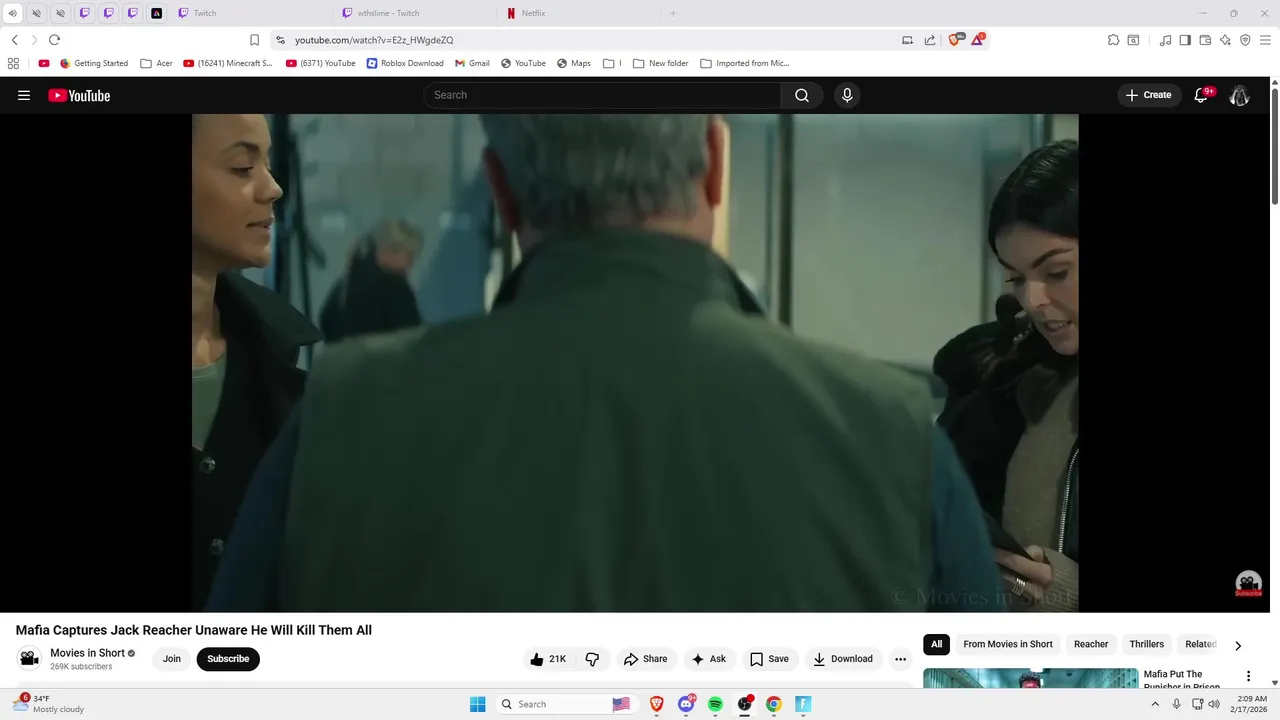Screen dimensions: 1280x720
Task: Open browser extensions puzzle icon
Action: pyautogui.click(x=1113, y=40)
